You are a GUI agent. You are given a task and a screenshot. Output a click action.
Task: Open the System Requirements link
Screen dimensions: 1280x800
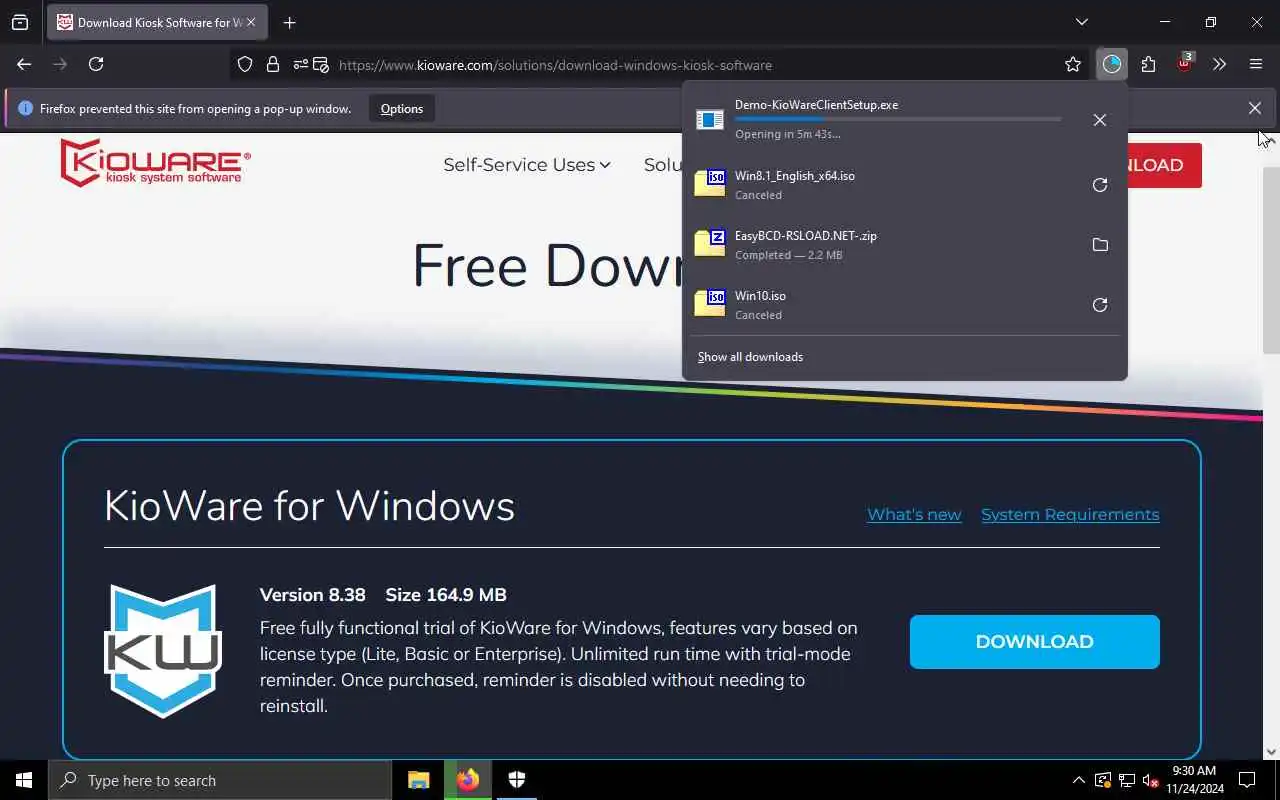tap(1070, 514)
